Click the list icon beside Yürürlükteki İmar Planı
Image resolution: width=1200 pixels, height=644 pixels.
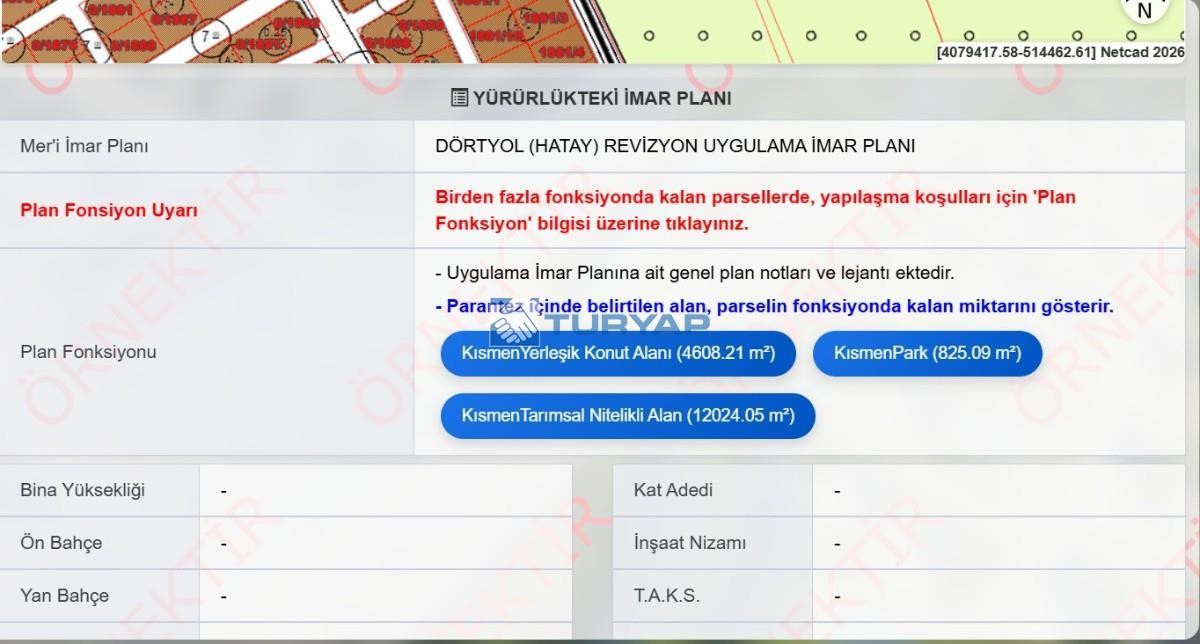[x=459, y=98]
